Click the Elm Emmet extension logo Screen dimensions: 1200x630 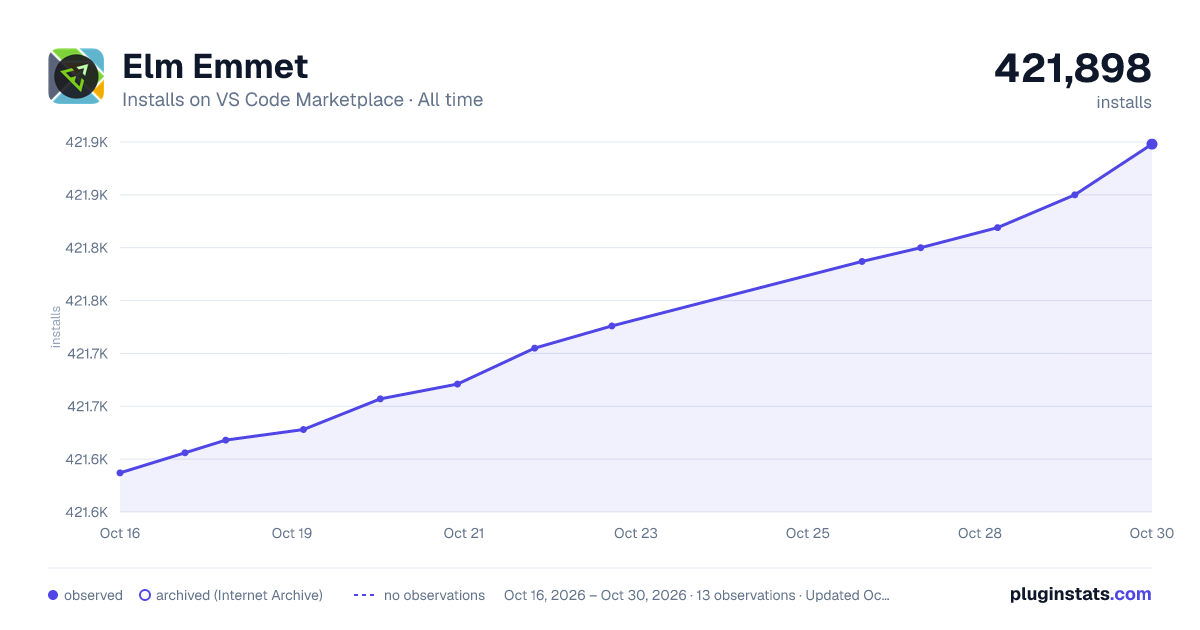coord(76,76)
